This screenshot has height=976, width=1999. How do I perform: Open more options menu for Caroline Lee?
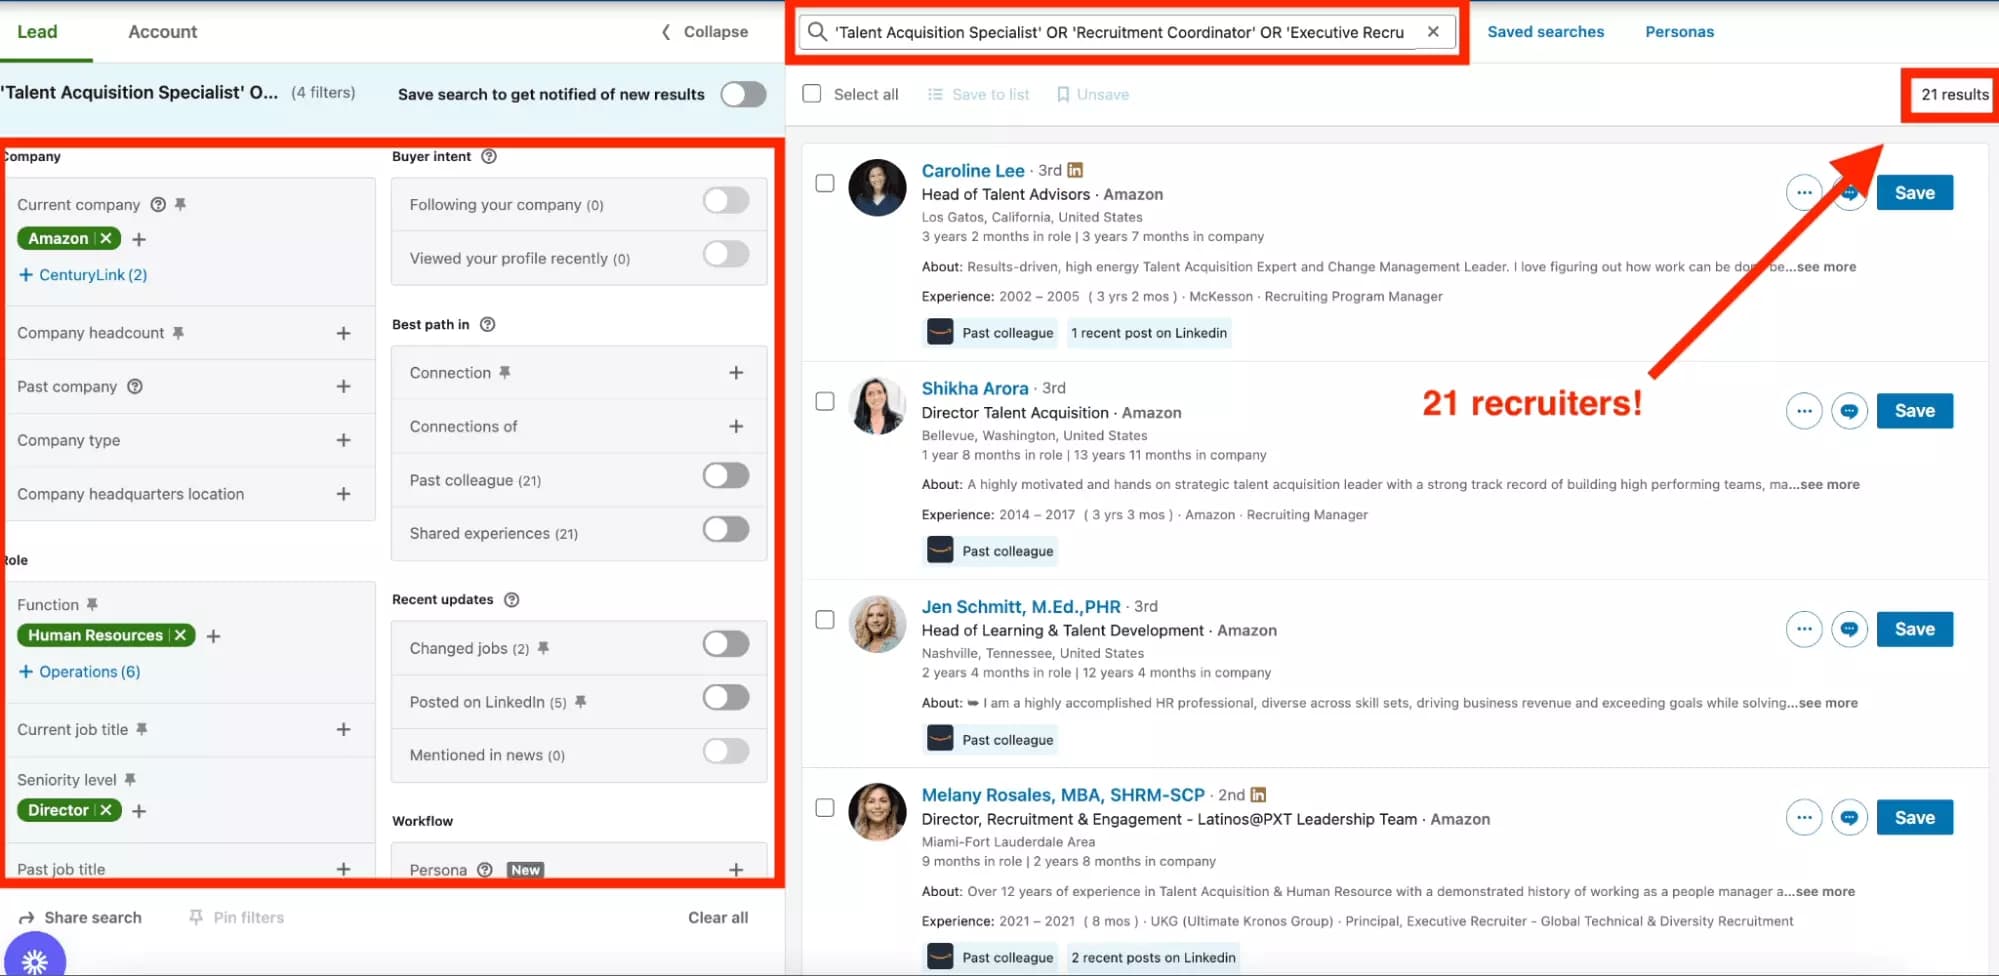coord(1804,192)
